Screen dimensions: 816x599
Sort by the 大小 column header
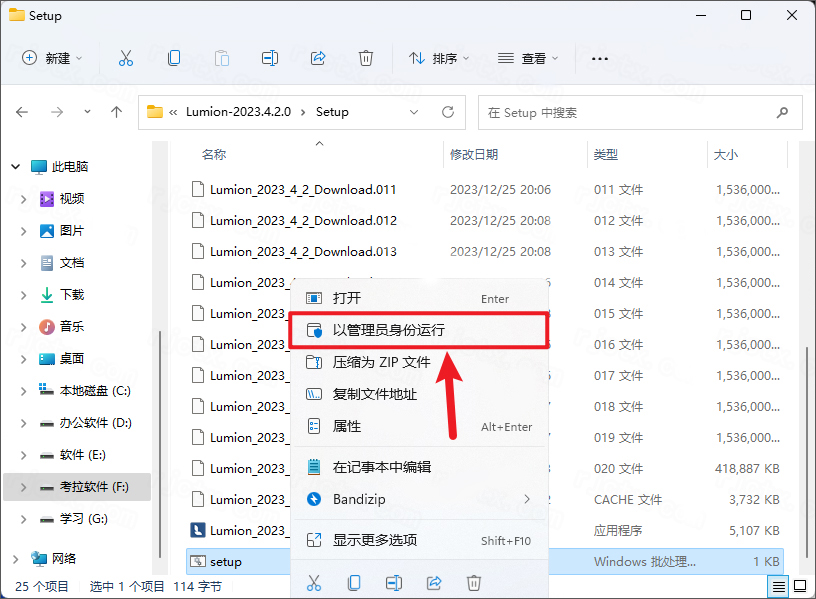click(x=726, y=155)
